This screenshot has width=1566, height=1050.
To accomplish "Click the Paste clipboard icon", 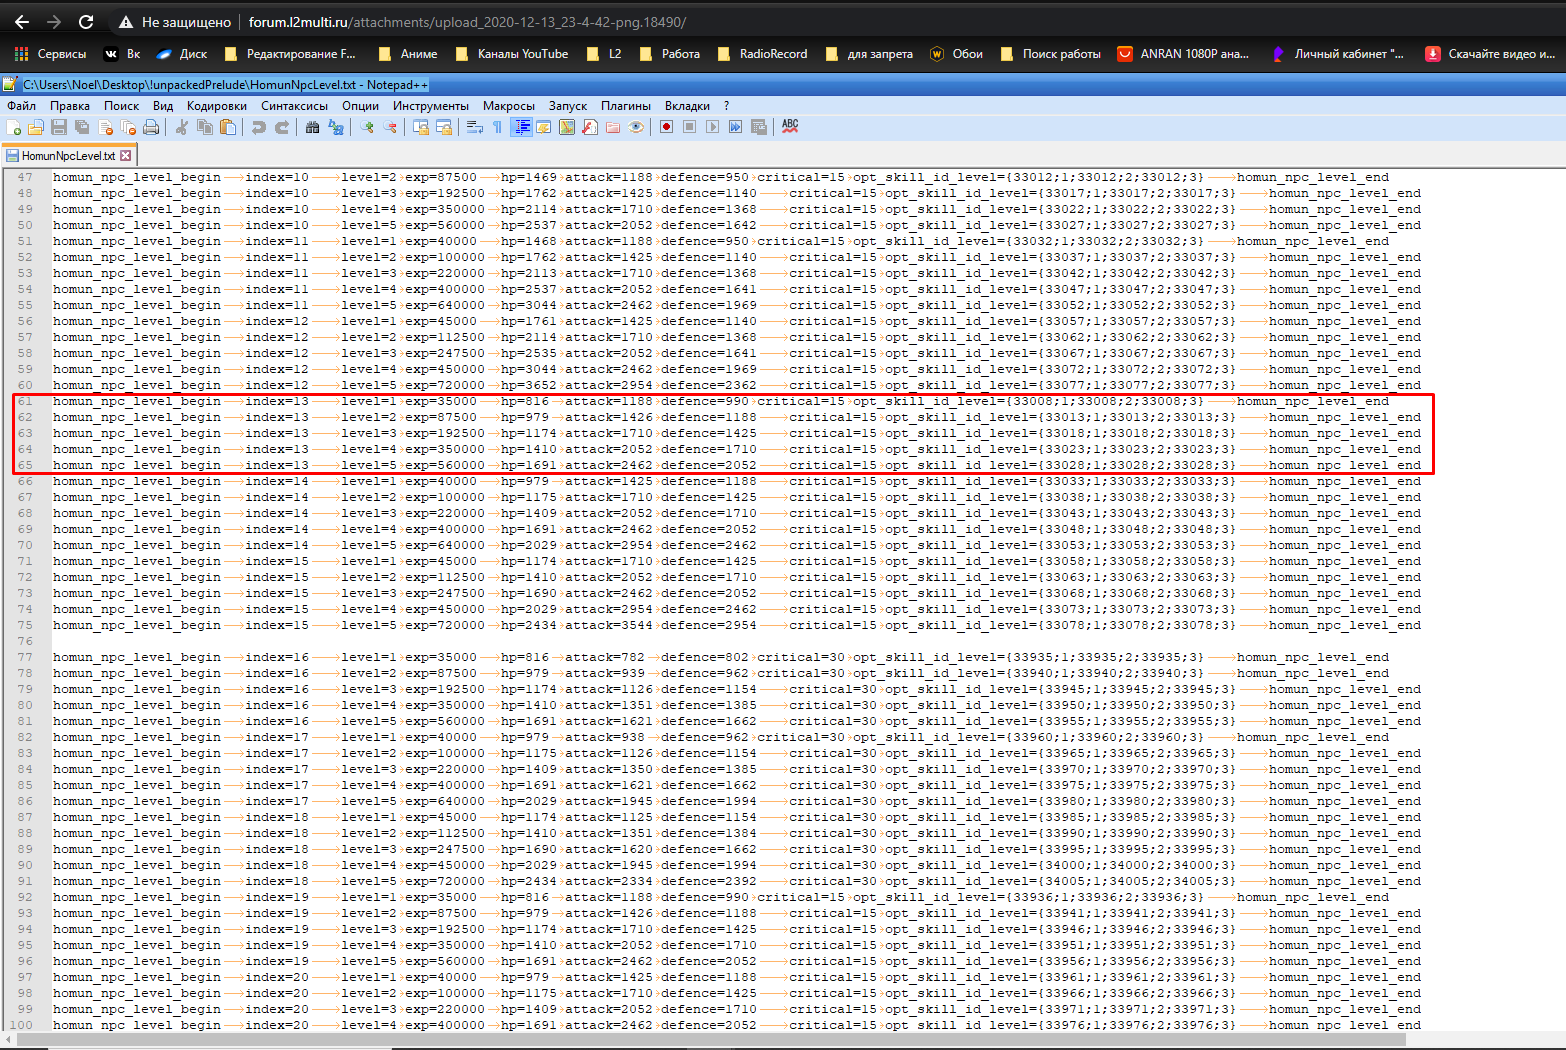I will (228, 127).
